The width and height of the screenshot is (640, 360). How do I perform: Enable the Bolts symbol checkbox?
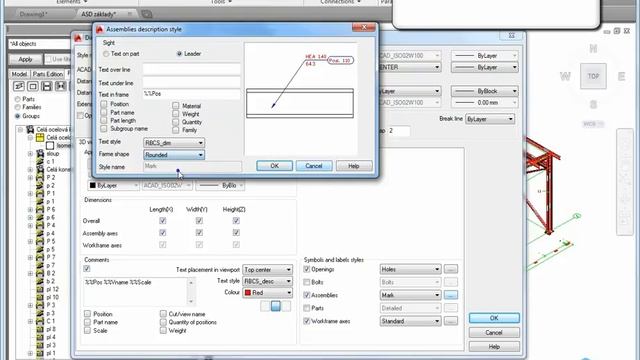[x=307, y=282]
